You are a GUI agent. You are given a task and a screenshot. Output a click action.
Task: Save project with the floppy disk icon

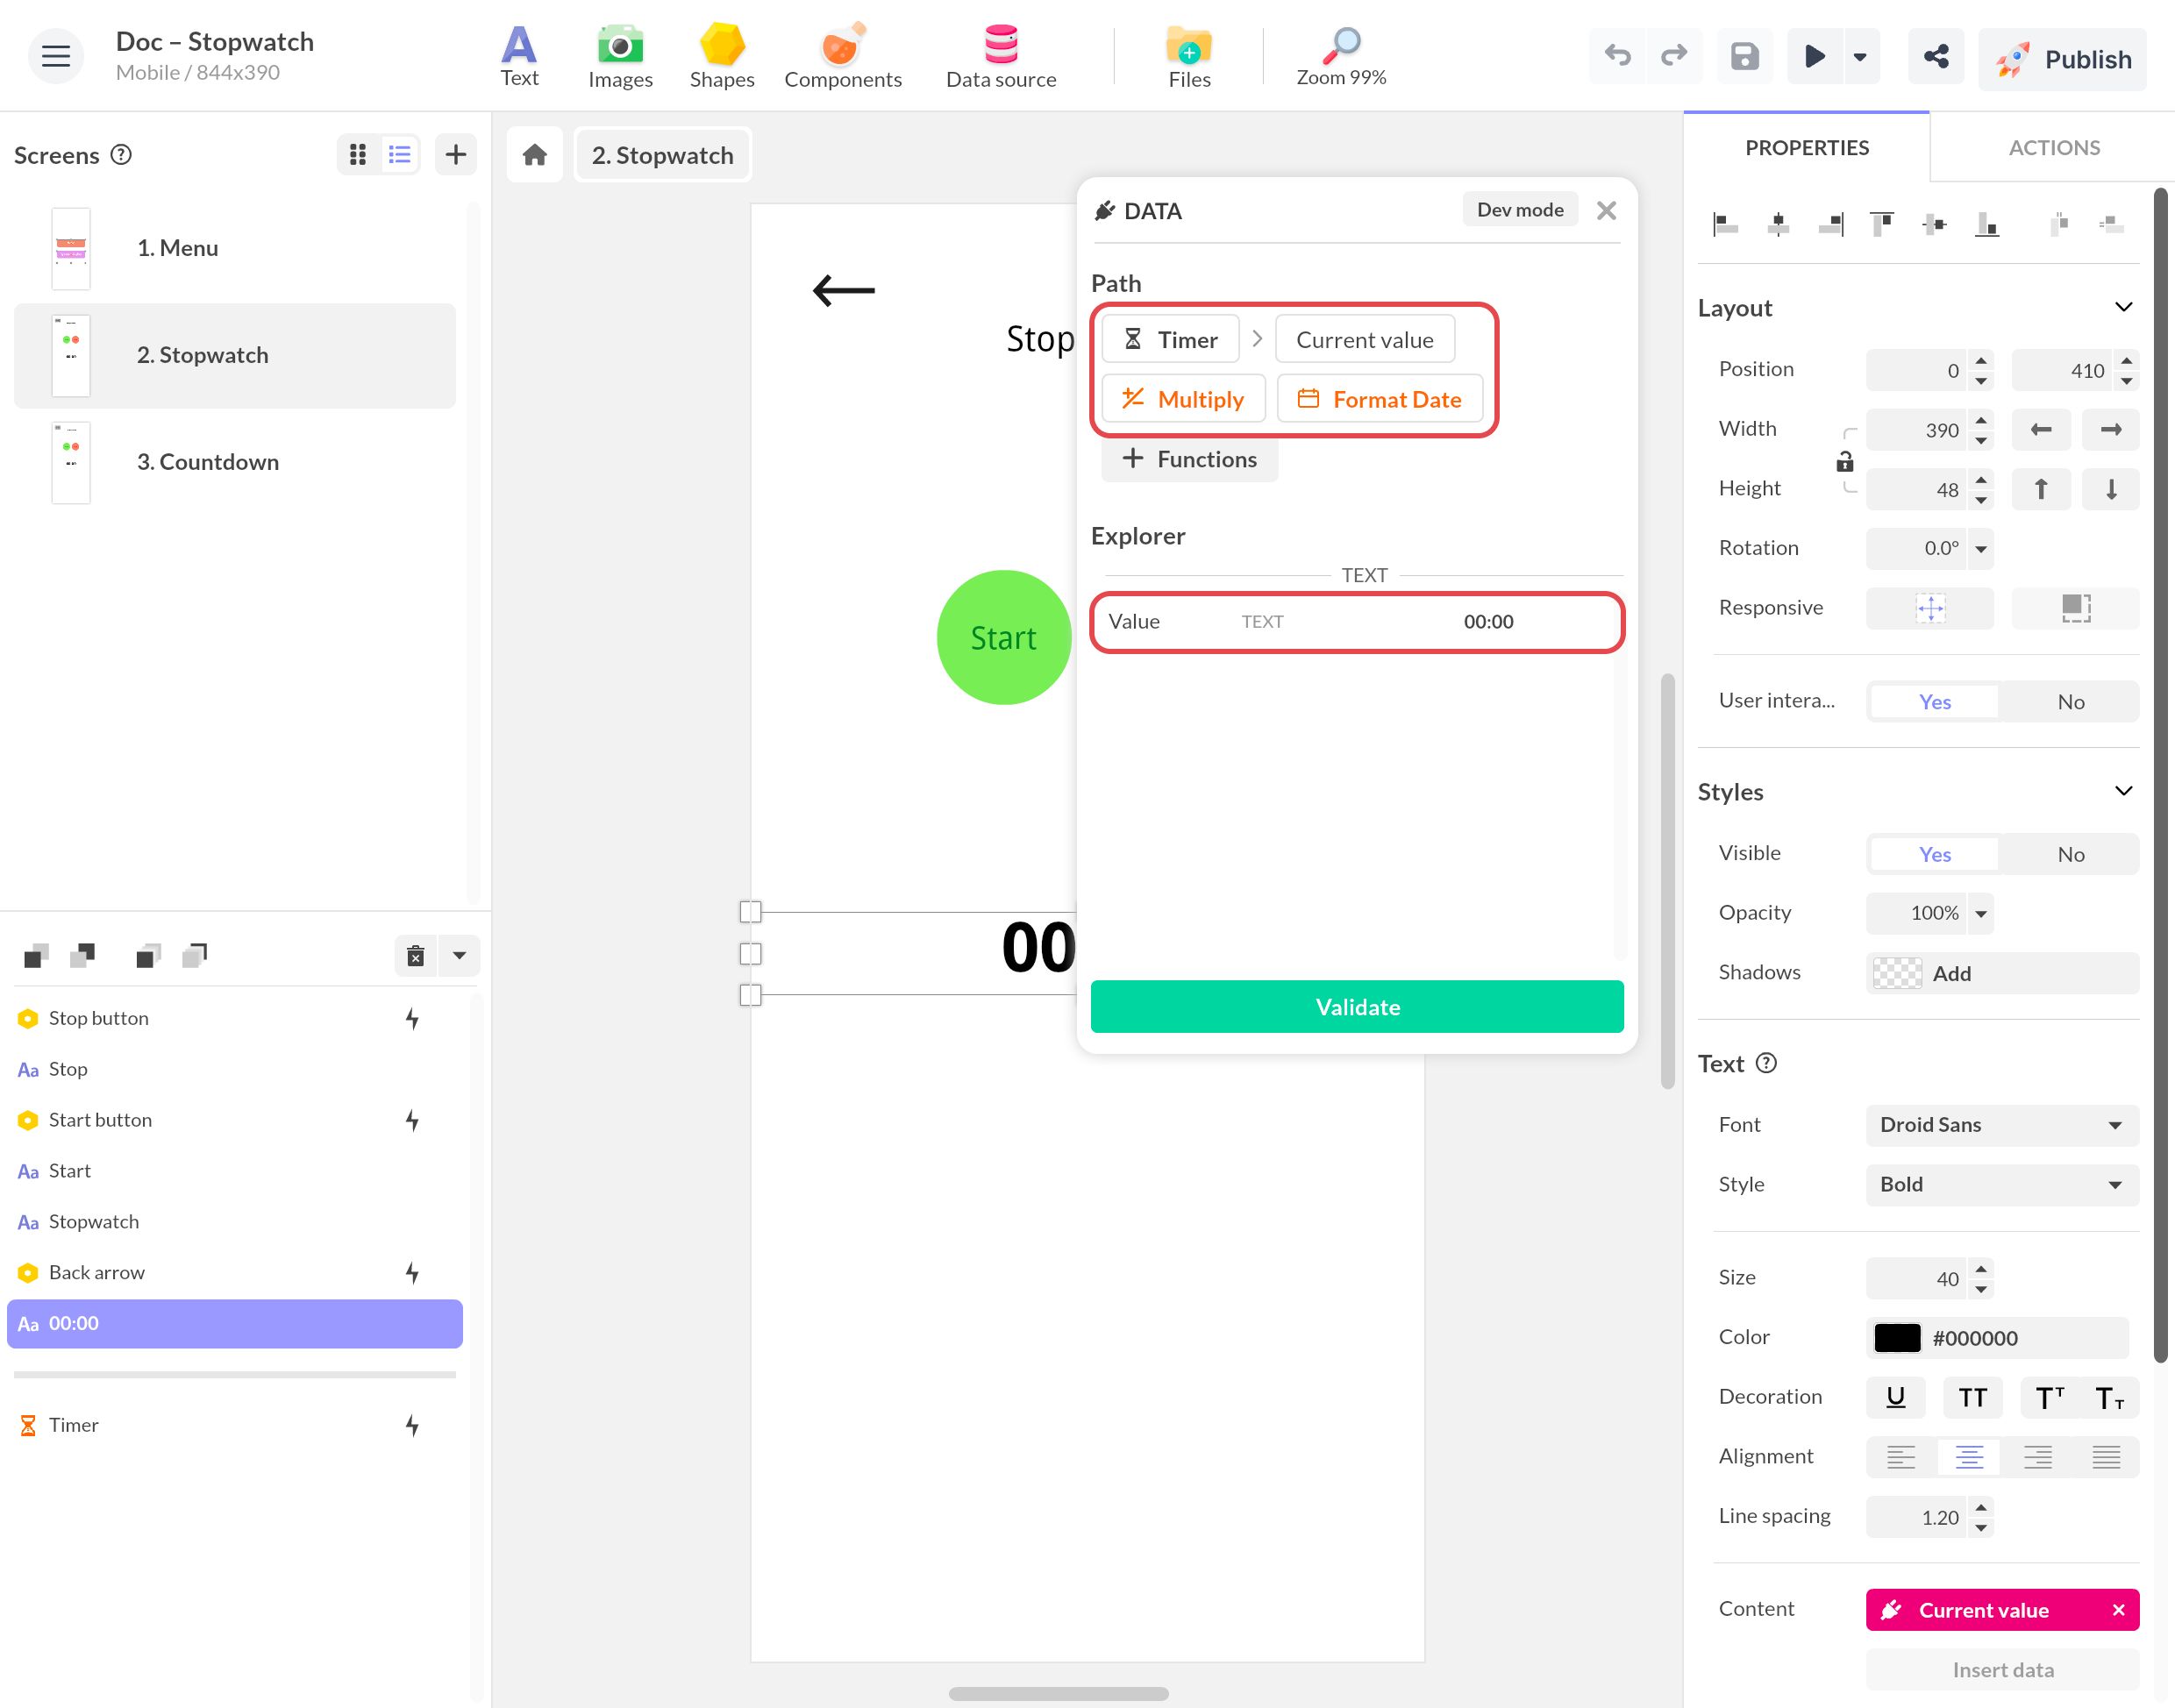tap(1744, 57)
